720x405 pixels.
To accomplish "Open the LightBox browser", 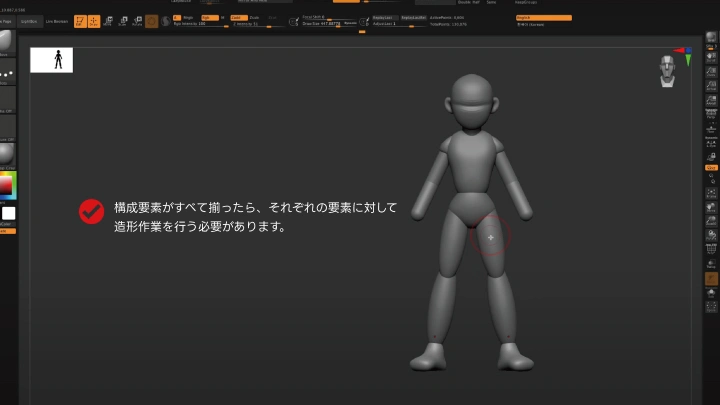I will pos(29,21).
